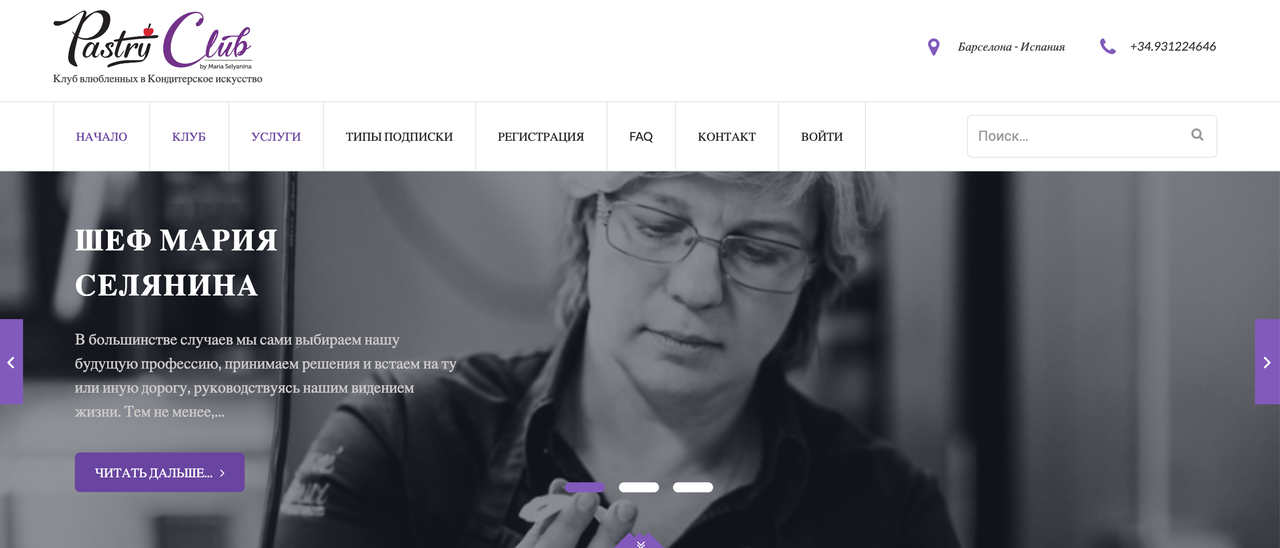Click the double chevron scroll-down icon
The image size is (1280, 548).
coord(640,543)
